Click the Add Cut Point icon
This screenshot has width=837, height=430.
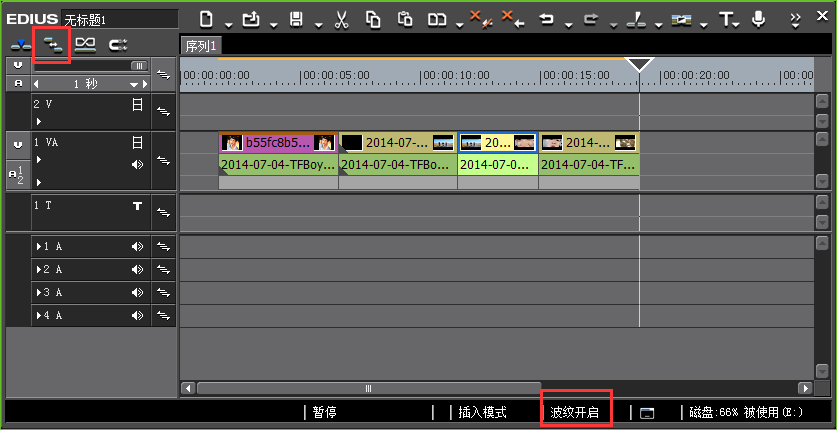636,20
